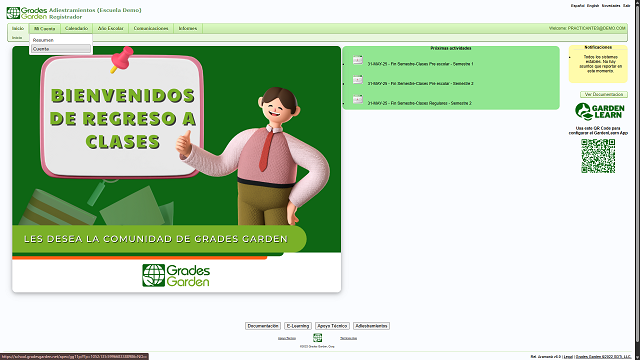Click the Grades Garden logo in header
The width and height of the screenshot is (640, 360).
27,13
